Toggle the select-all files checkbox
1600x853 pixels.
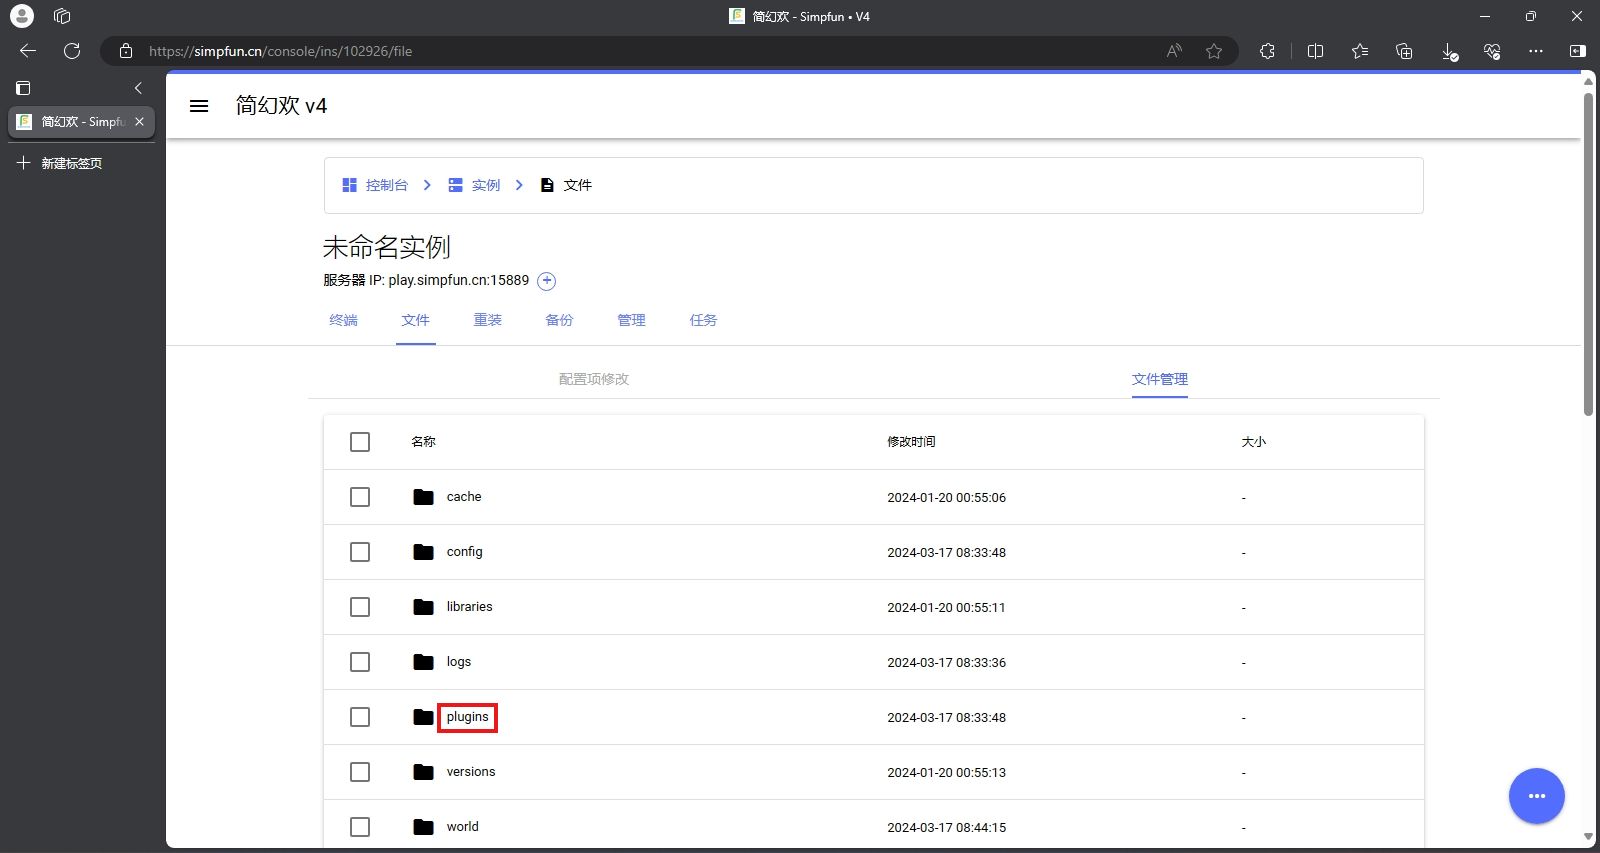pyautogui.click(x=360, y=442)
